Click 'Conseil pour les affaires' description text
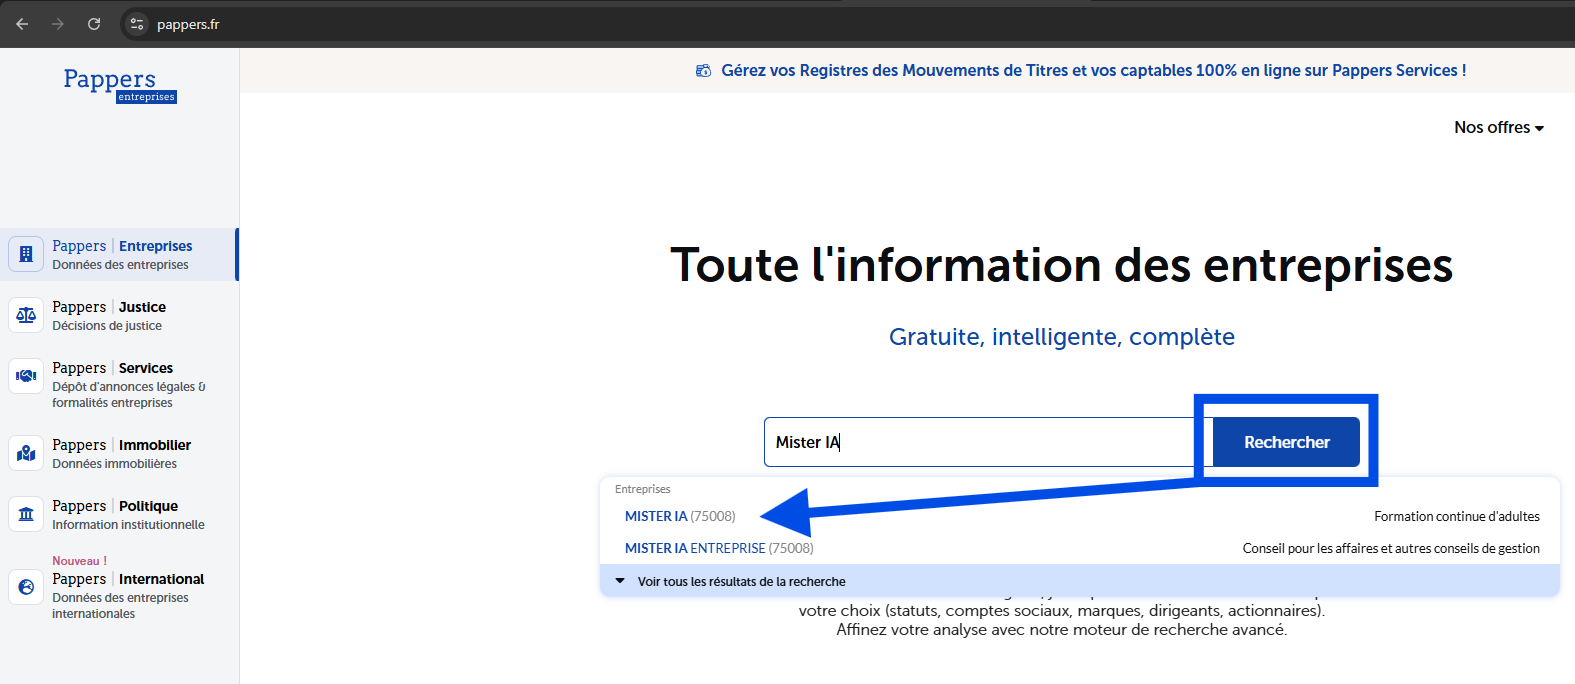 click(1391, 548)
